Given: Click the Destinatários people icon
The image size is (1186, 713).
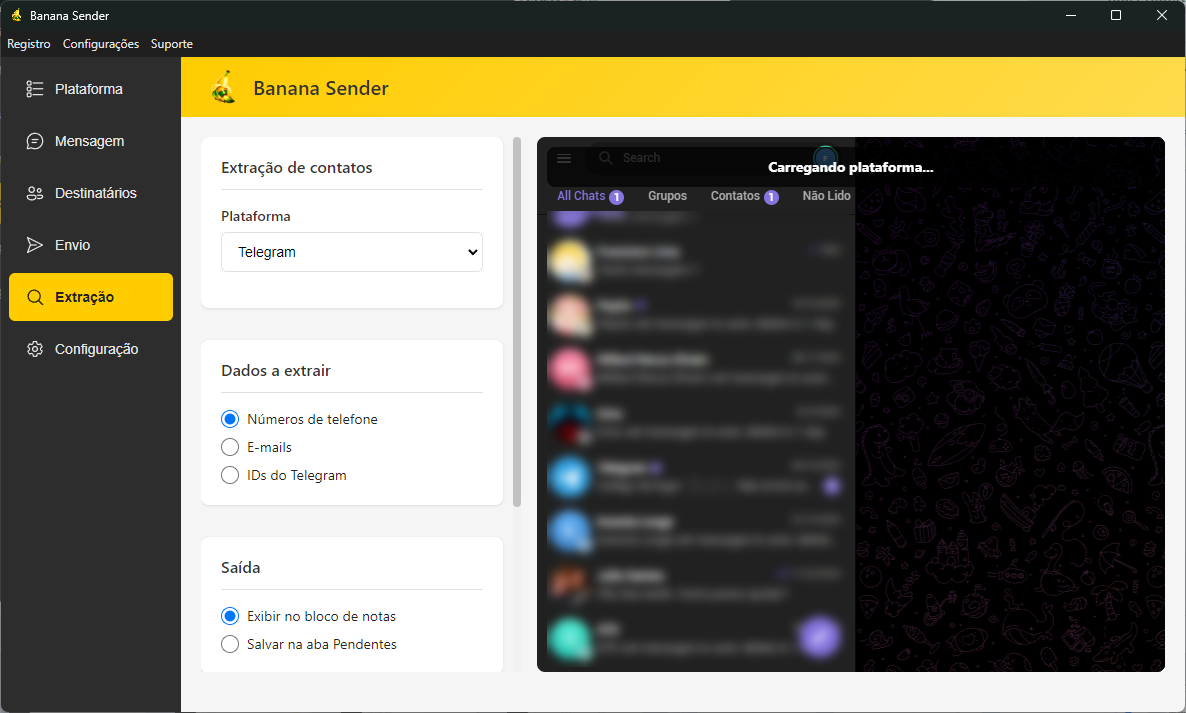Looking at the screenshot, I should click(35, 193).
